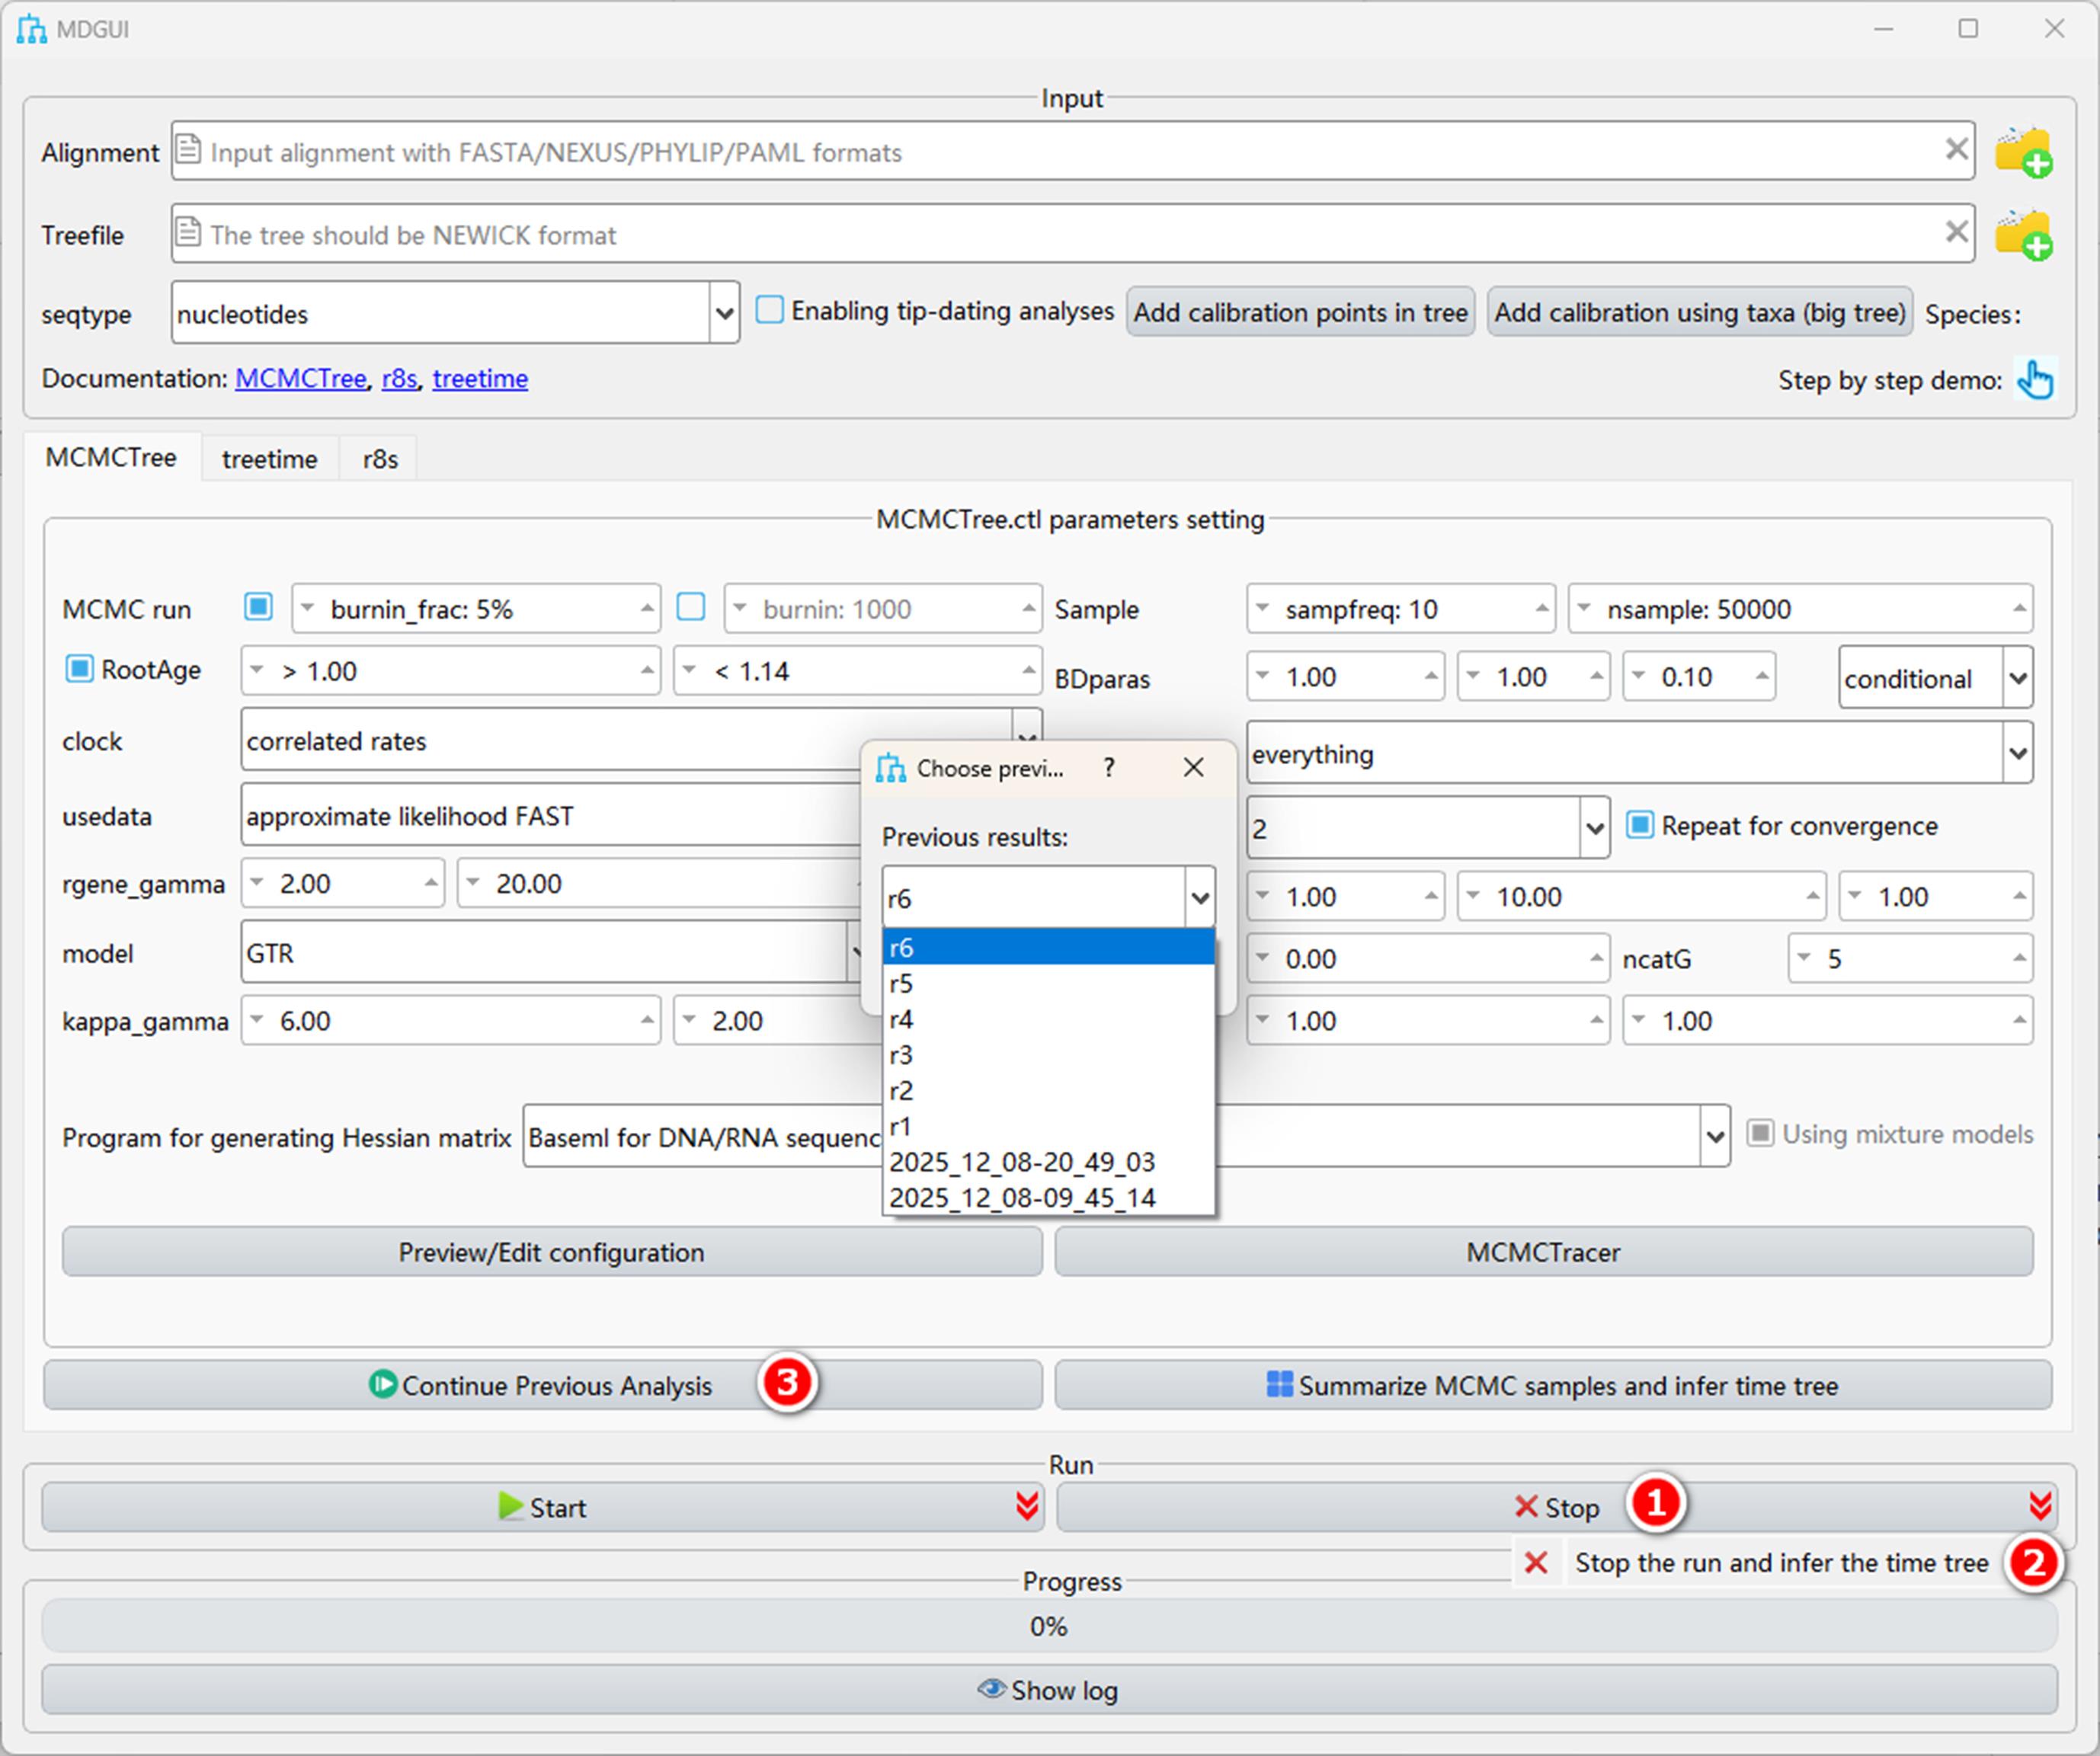Open the conditional BDparas dropdown
The height and width of the screenshot is (1756, 2100).
[x=2018, y=678]
